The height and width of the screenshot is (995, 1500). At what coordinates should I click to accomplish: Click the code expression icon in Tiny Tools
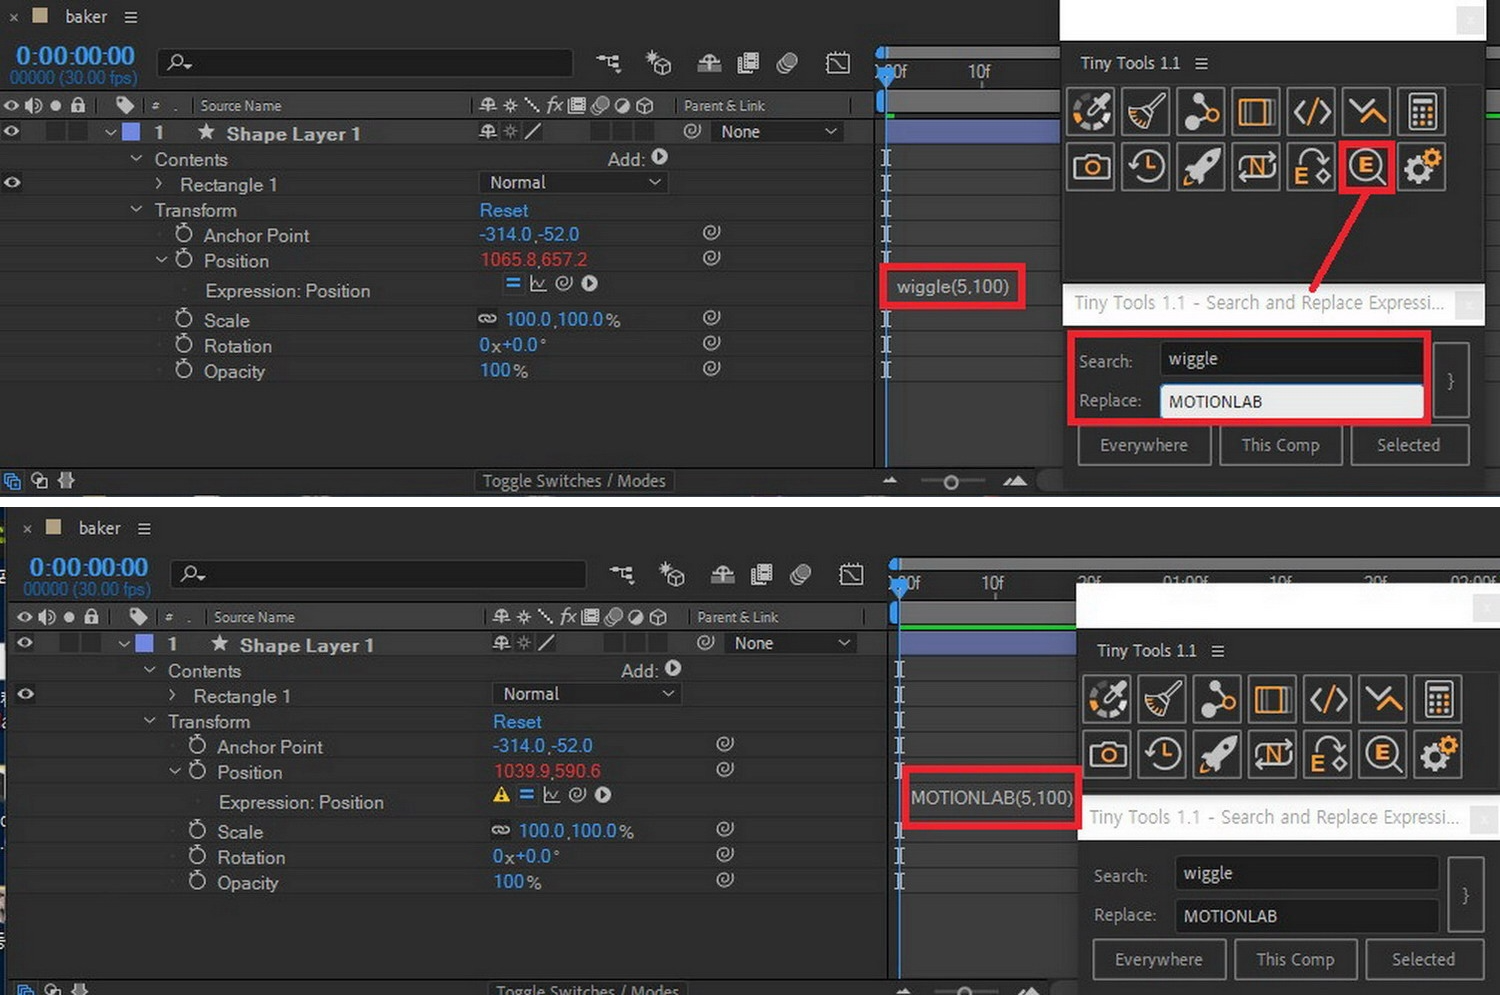[1311, 111]
